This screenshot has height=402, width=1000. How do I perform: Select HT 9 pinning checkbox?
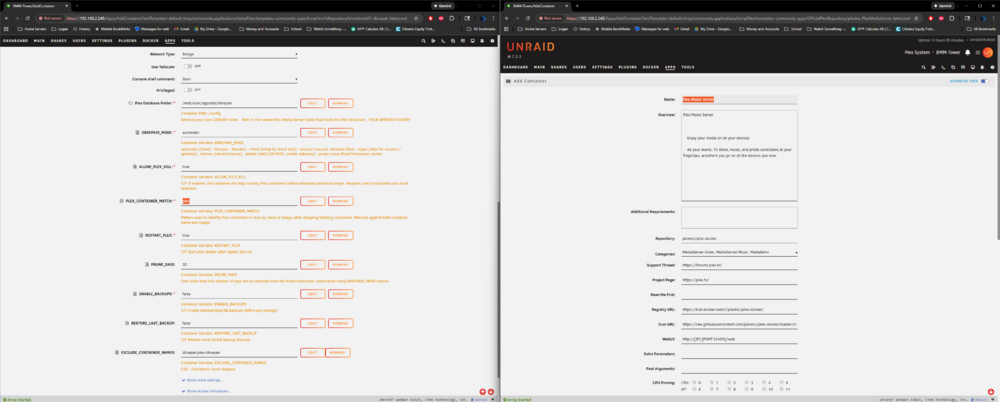point(746,389)
